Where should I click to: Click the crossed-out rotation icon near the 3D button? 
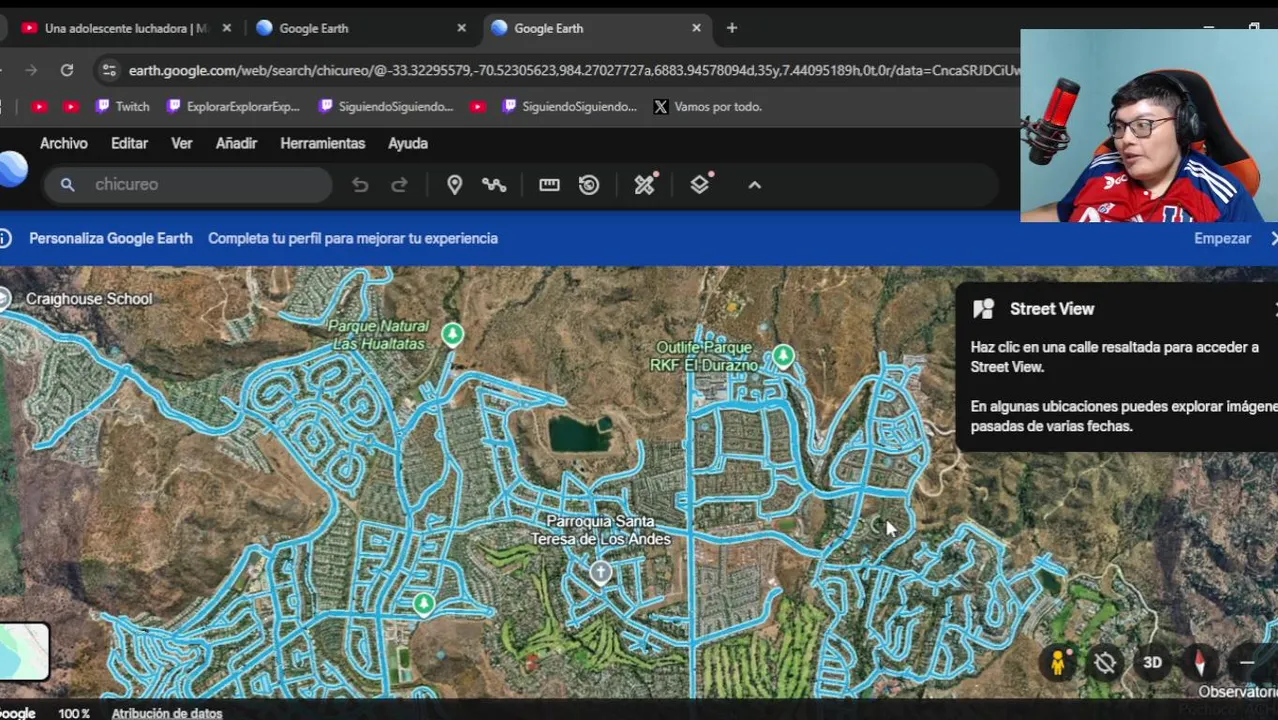1105,662
